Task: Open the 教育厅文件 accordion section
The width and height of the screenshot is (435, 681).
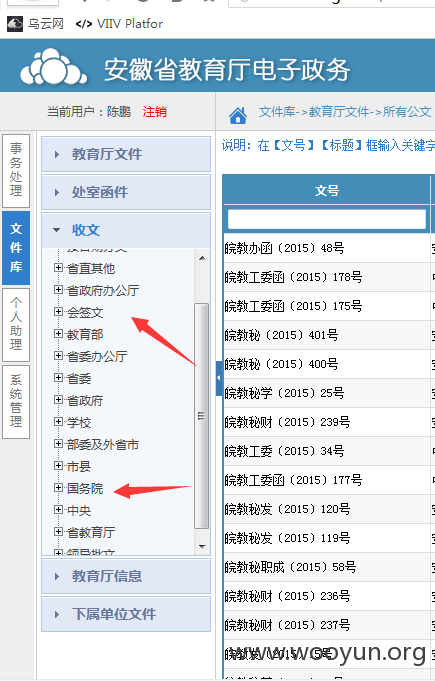Action: pos(126,154)
